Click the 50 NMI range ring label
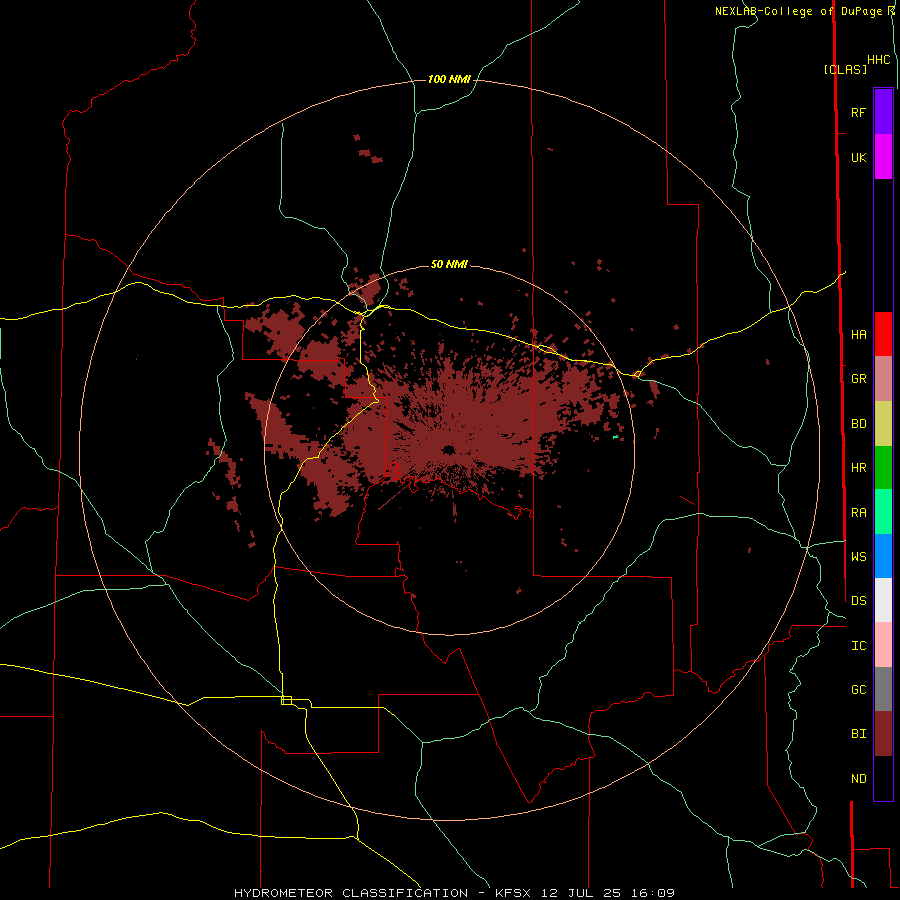 (x=449, y=264)
